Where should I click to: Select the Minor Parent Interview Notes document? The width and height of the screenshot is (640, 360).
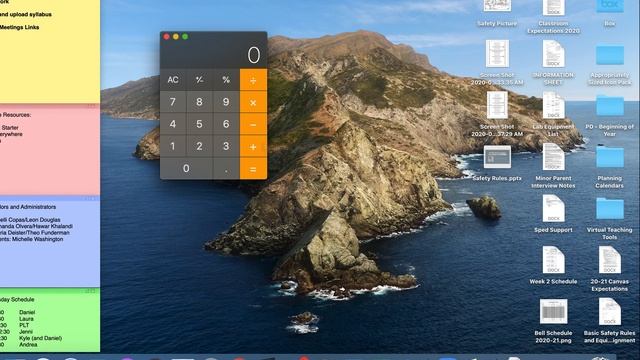(553, 157)
